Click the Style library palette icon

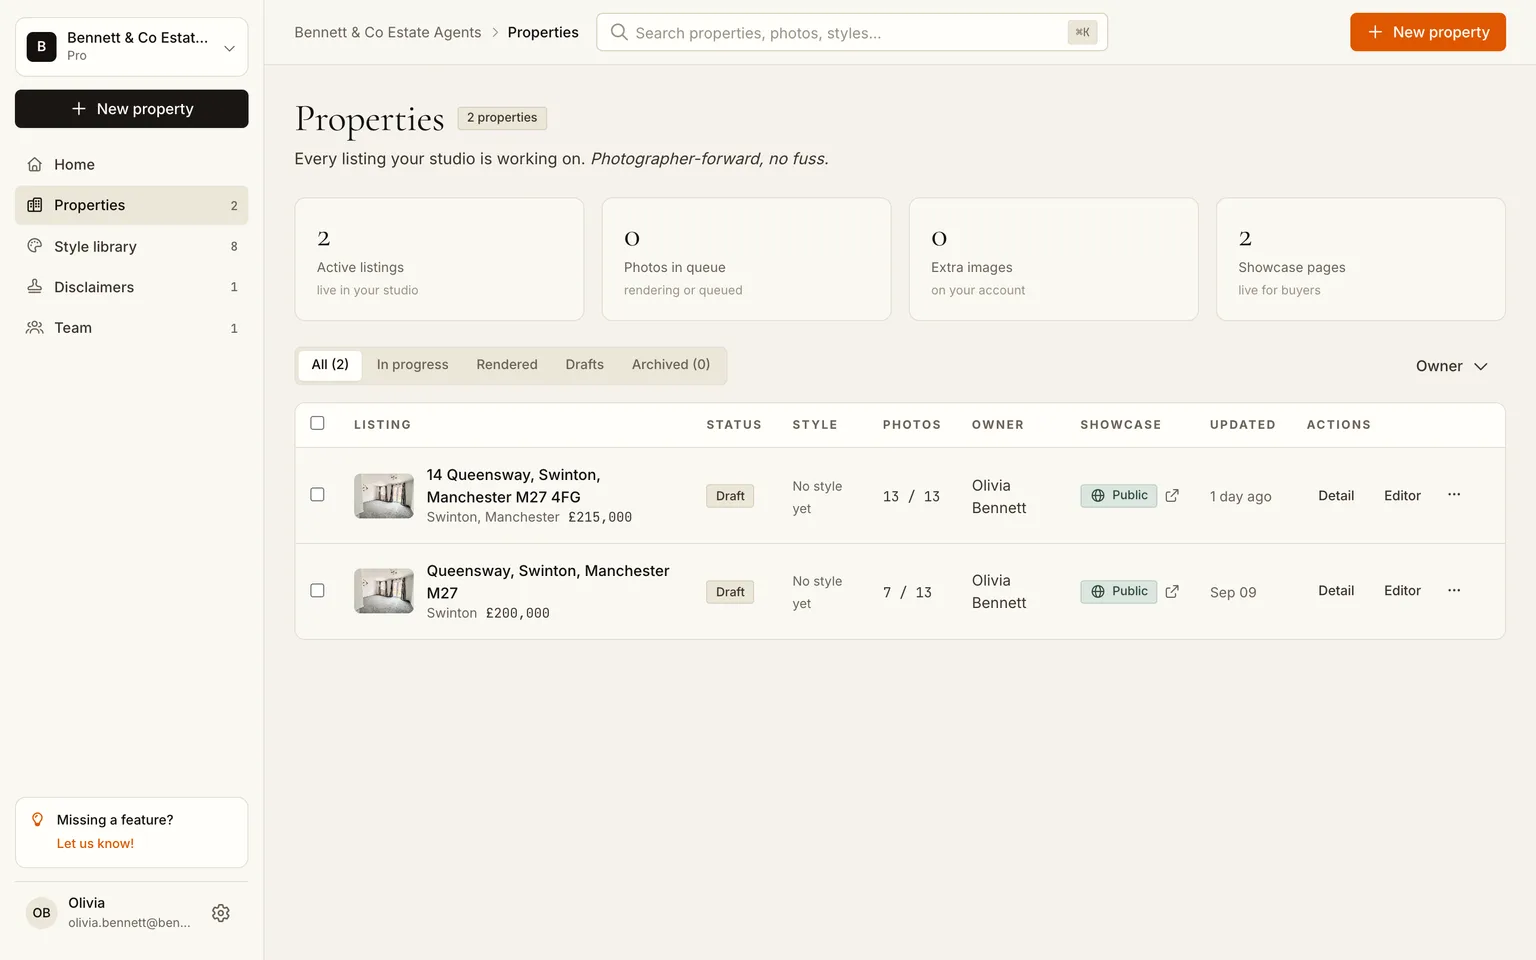(35, 246)
